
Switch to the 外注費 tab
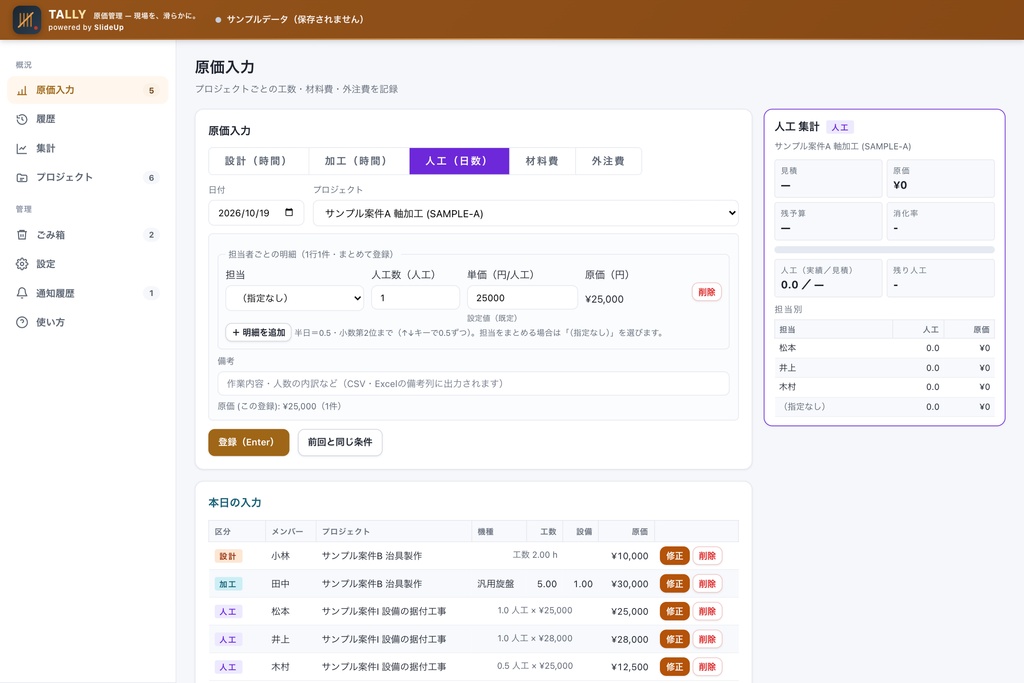point(608,161)
